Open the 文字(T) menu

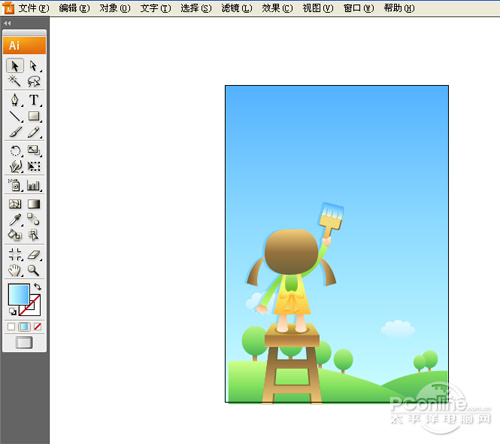(x=156, y=8)
